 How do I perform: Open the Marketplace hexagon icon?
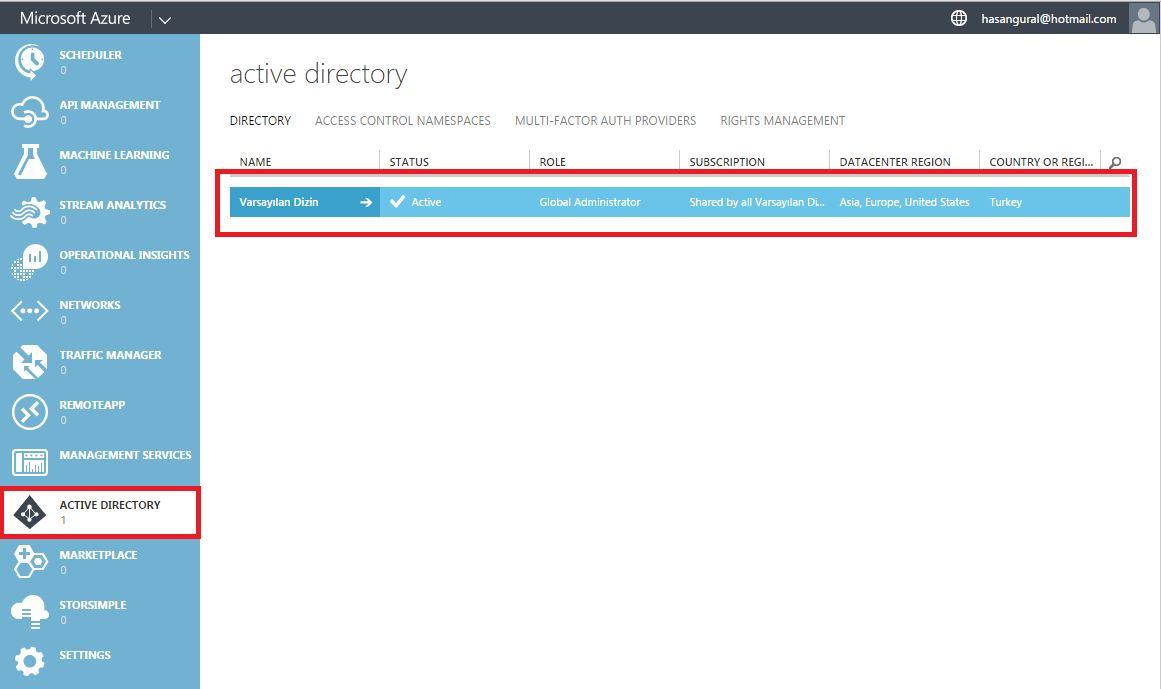pos(30,562)
